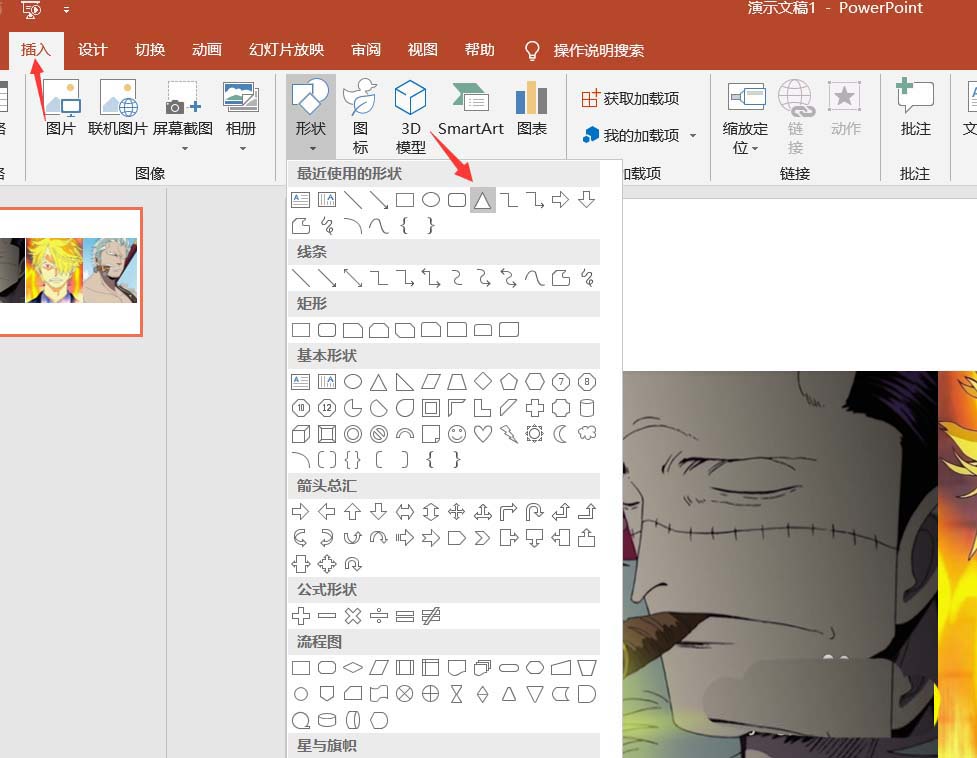This screenshot has width=977, height=758.
Task: Select the smiley face shape
Action: [x=457, y=434]
